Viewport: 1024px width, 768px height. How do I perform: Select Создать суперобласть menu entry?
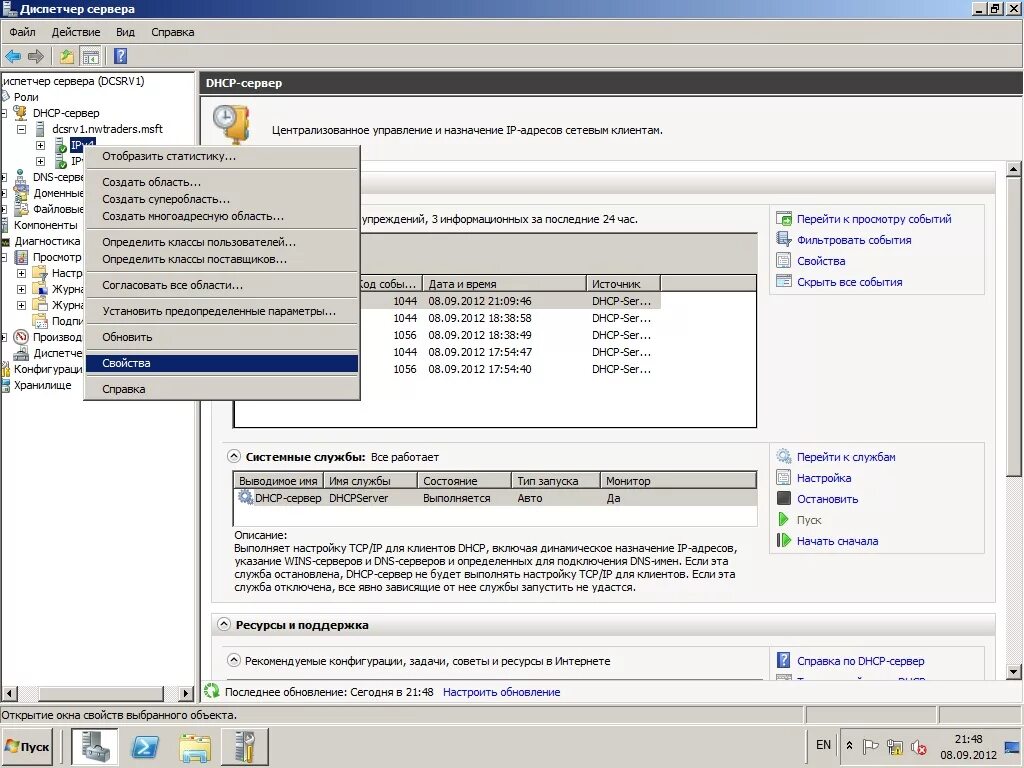(221, 199)
